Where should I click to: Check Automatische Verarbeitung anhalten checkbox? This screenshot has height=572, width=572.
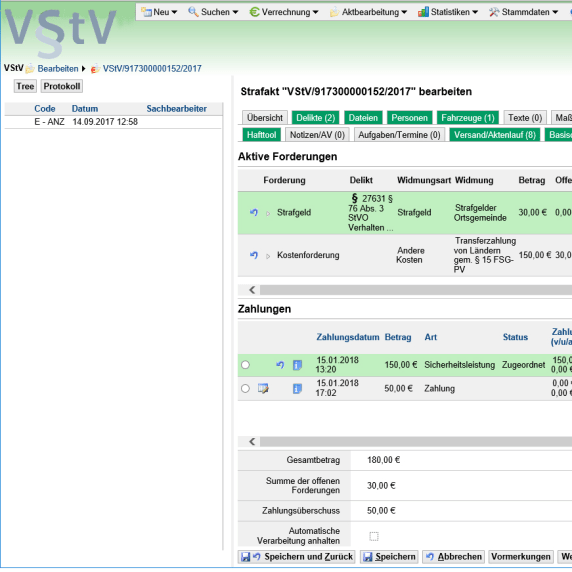[x=374, y=536]
